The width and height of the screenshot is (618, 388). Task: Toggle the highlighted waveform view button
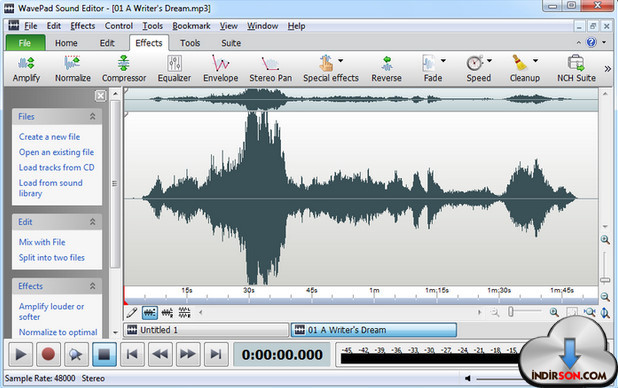(x=149, y=313)
